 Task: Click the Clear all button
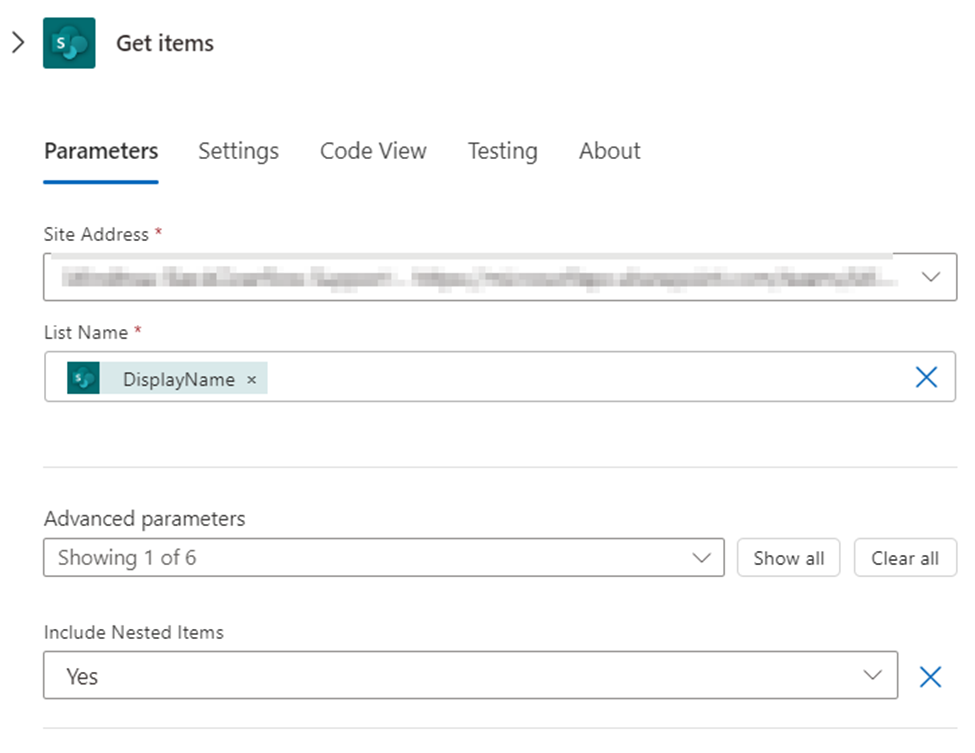pos(904,558)
